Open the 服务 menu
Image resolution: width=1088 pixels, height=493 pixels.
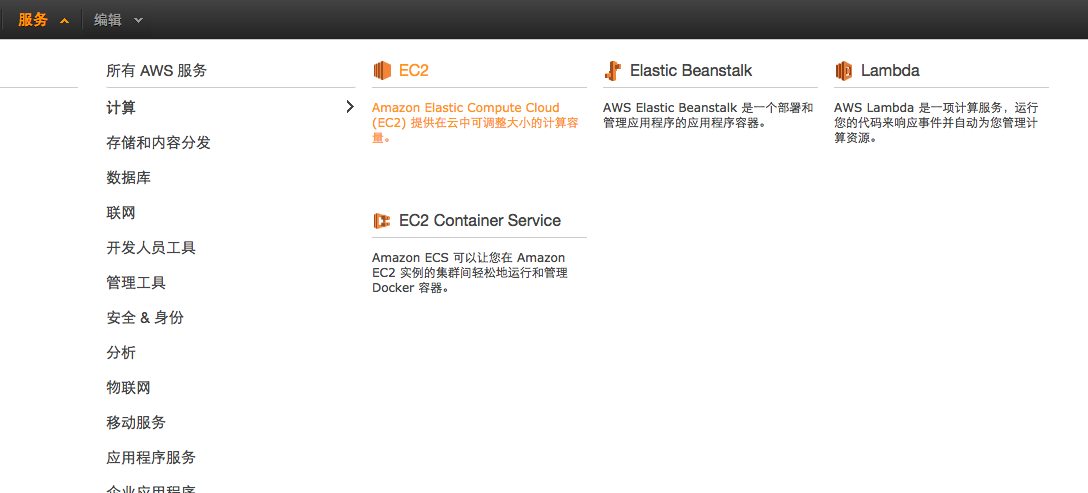pos(33,20)
